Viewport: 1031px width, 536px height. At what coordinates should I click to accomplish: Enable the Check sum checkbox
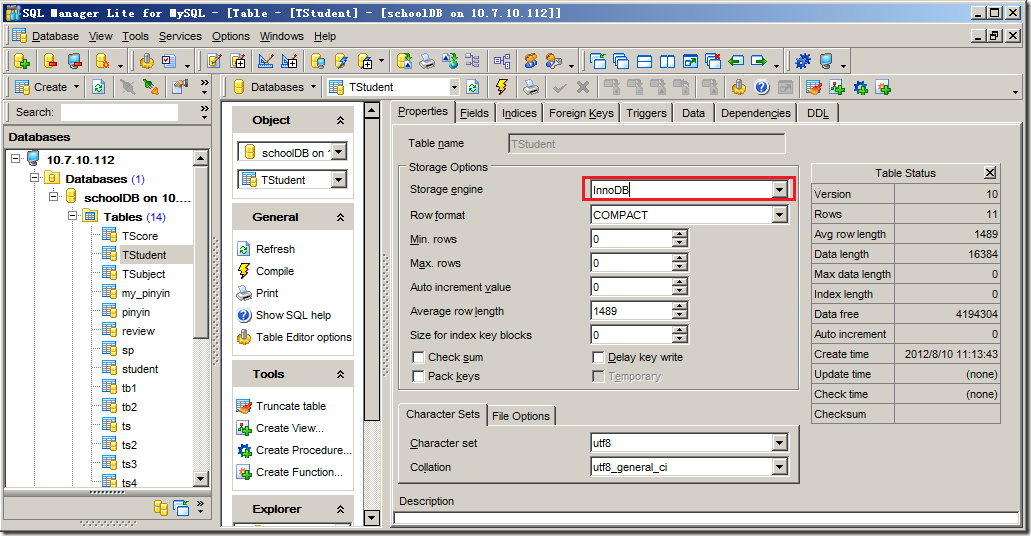pyautogui.click(x=418, y=357)
